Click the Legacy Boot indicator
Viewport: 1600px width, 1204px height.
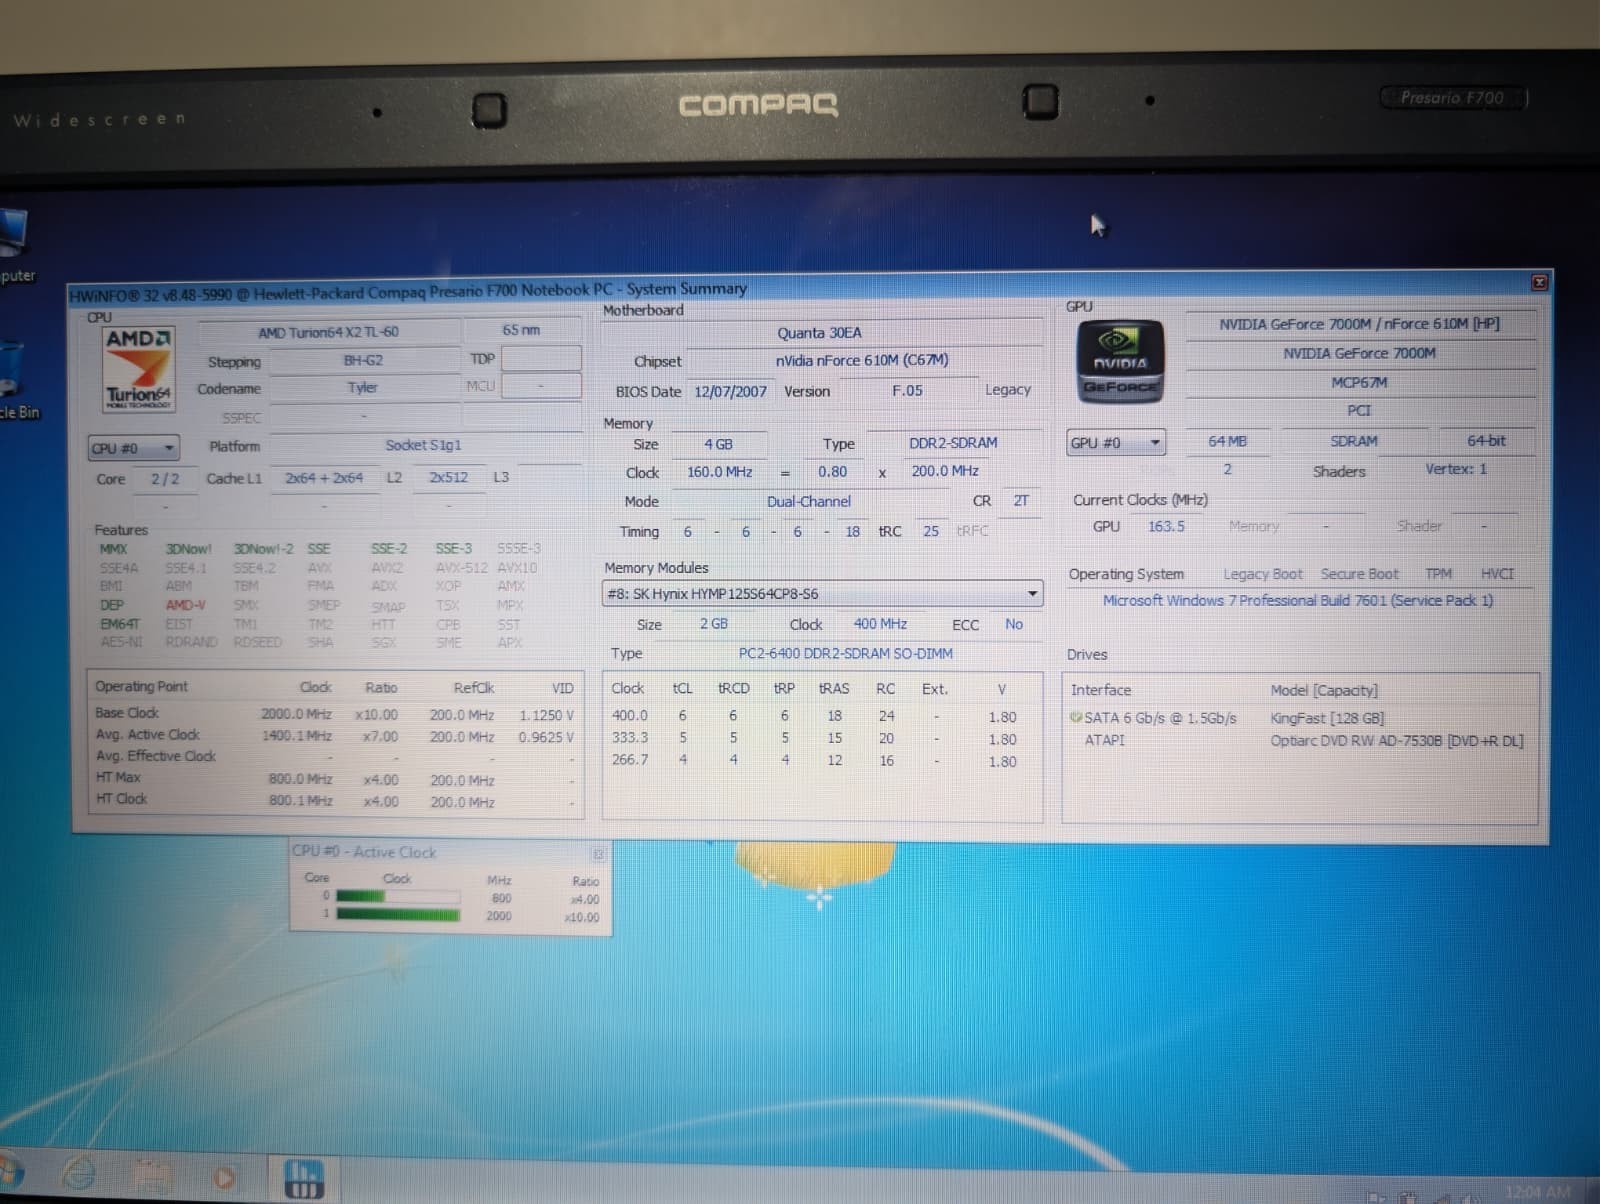click(1262, 574)
